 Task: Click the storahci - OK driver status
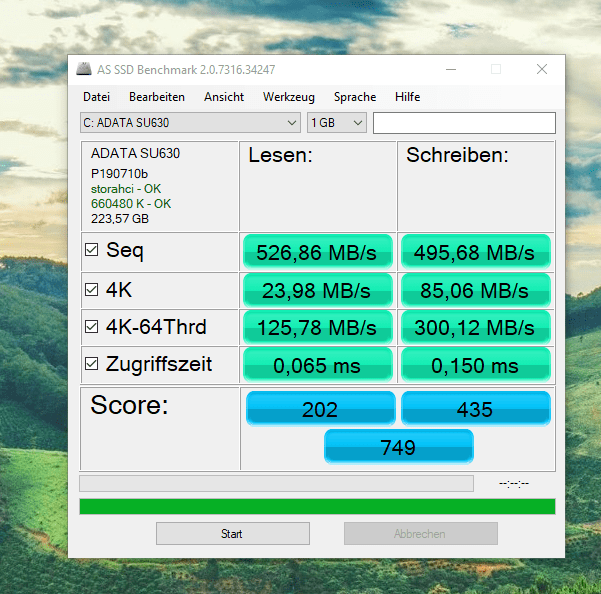coord(126,189)
